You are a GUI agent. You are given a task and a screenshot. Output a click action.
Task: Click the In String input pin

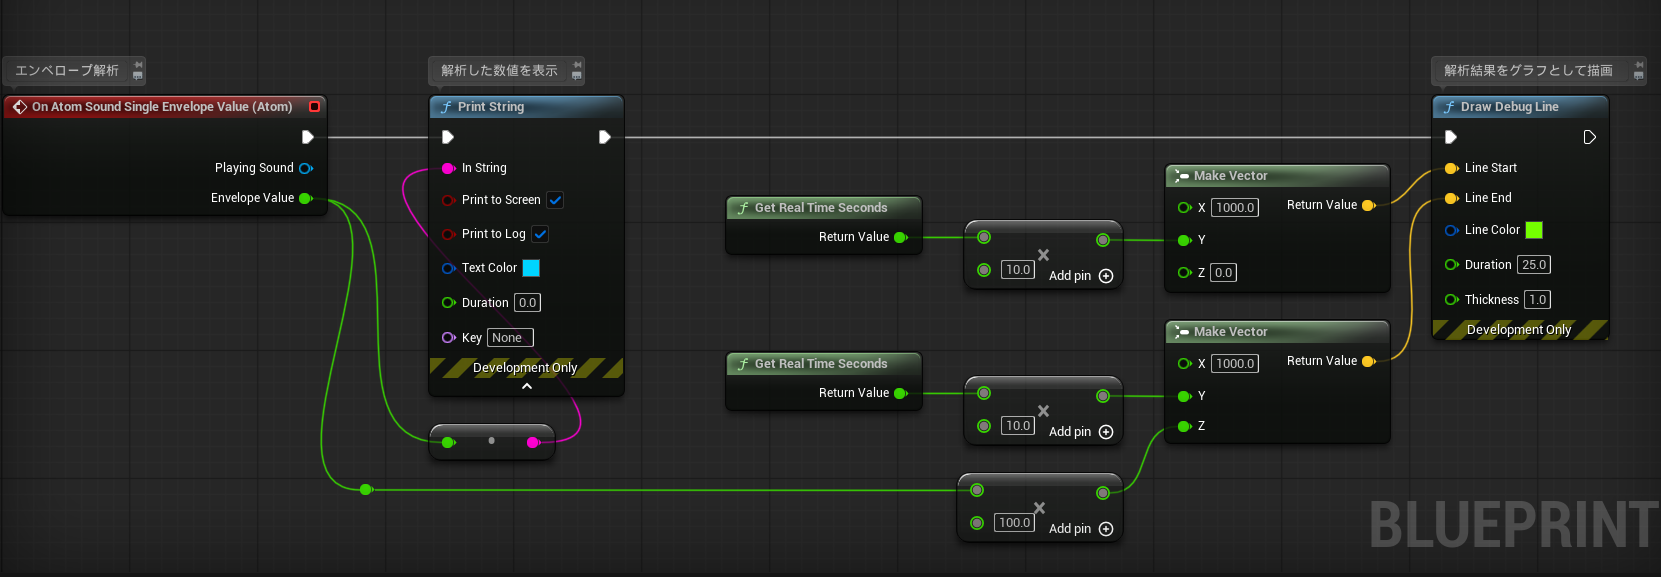coord(449,168)
